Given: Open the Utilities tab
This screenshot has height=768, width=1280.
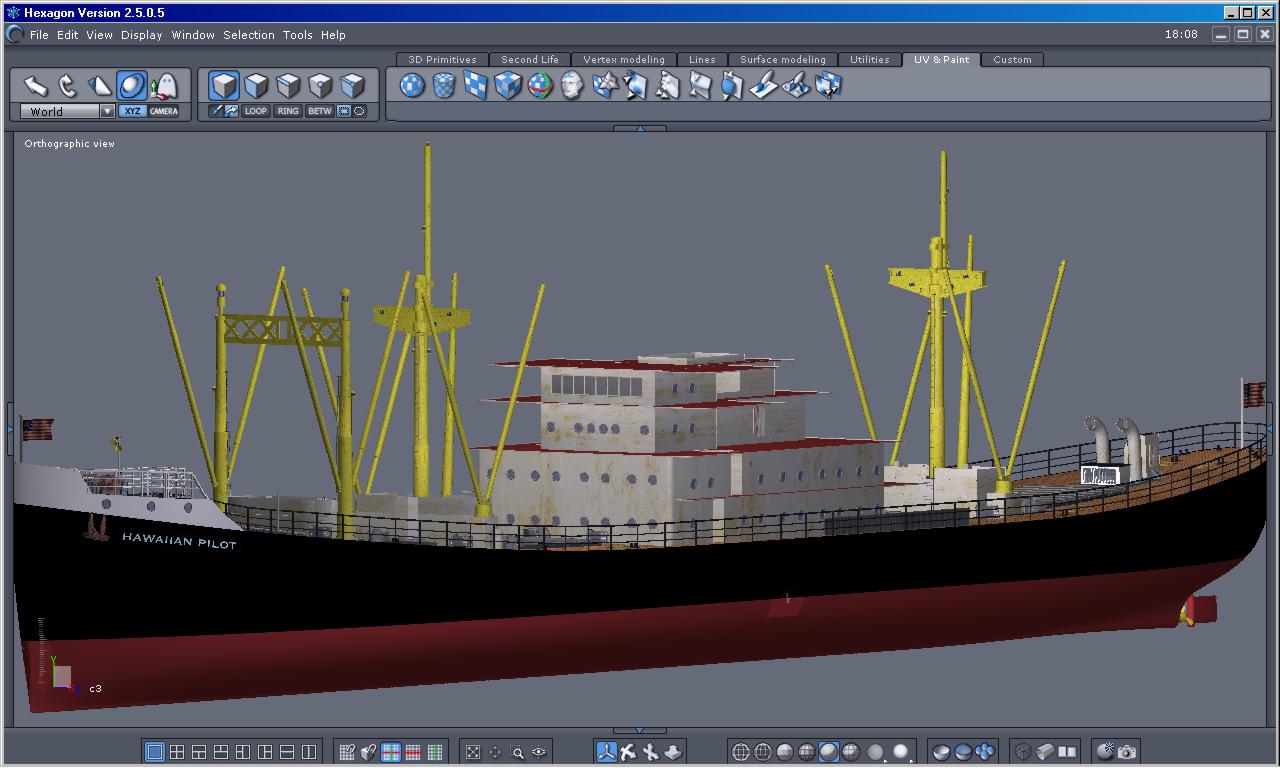Looking at the screenshot, I should pyautogui.click(x=870, y=60).
